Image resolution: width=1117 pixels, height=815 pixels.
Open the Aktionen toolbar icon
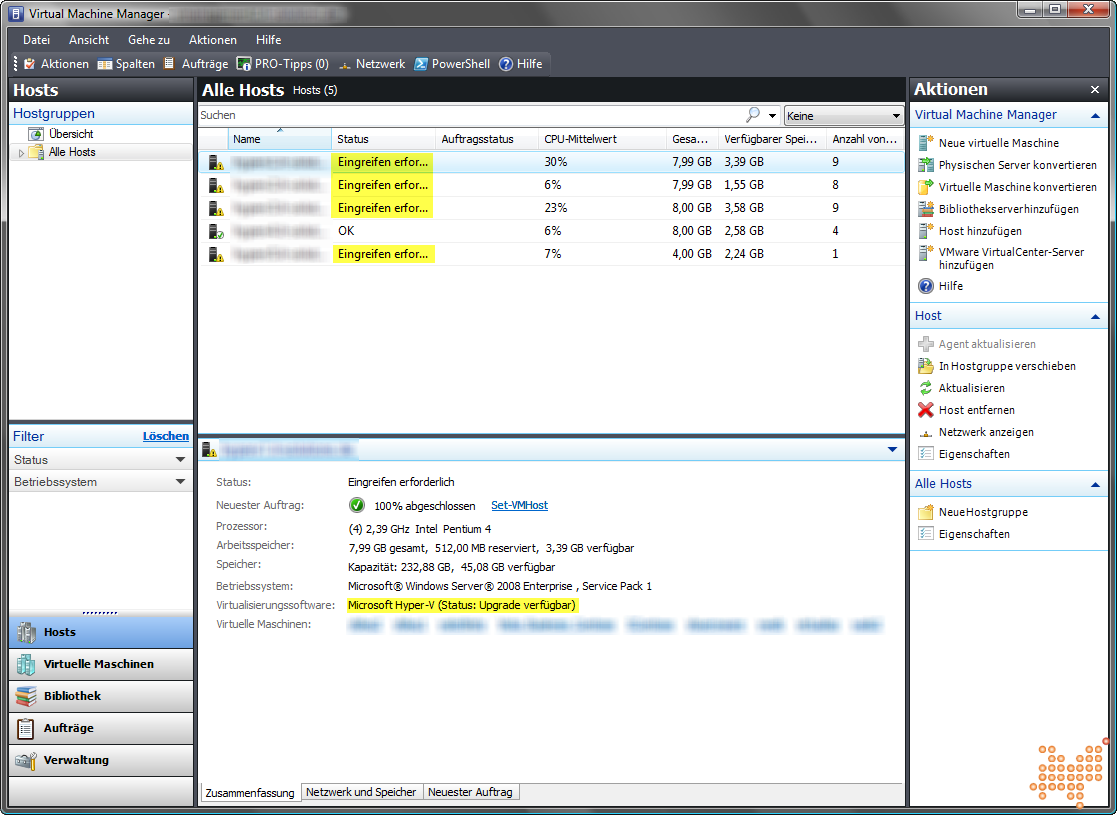point(29,64)
